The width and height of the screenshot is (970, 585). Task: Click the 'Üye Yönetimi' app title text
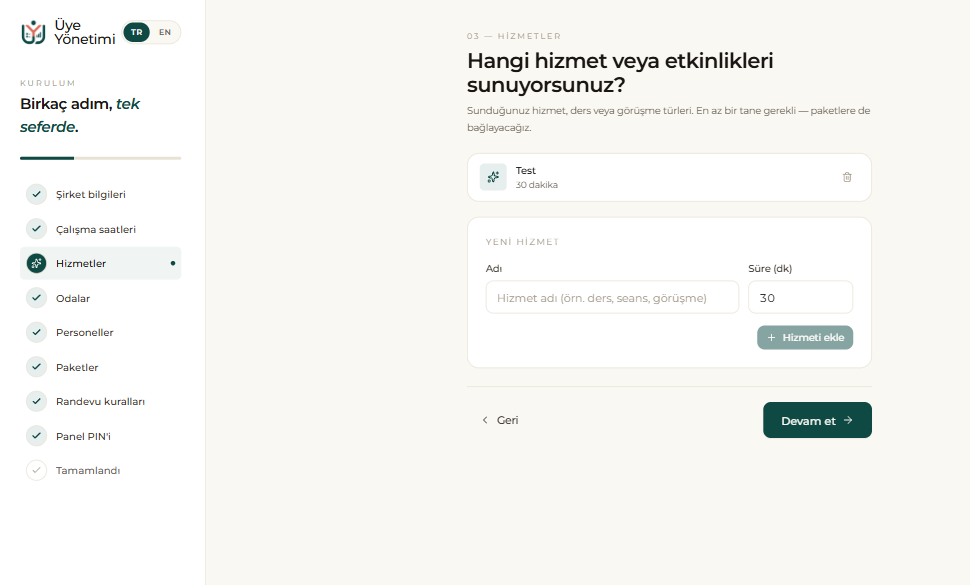[x=85, y=32]
